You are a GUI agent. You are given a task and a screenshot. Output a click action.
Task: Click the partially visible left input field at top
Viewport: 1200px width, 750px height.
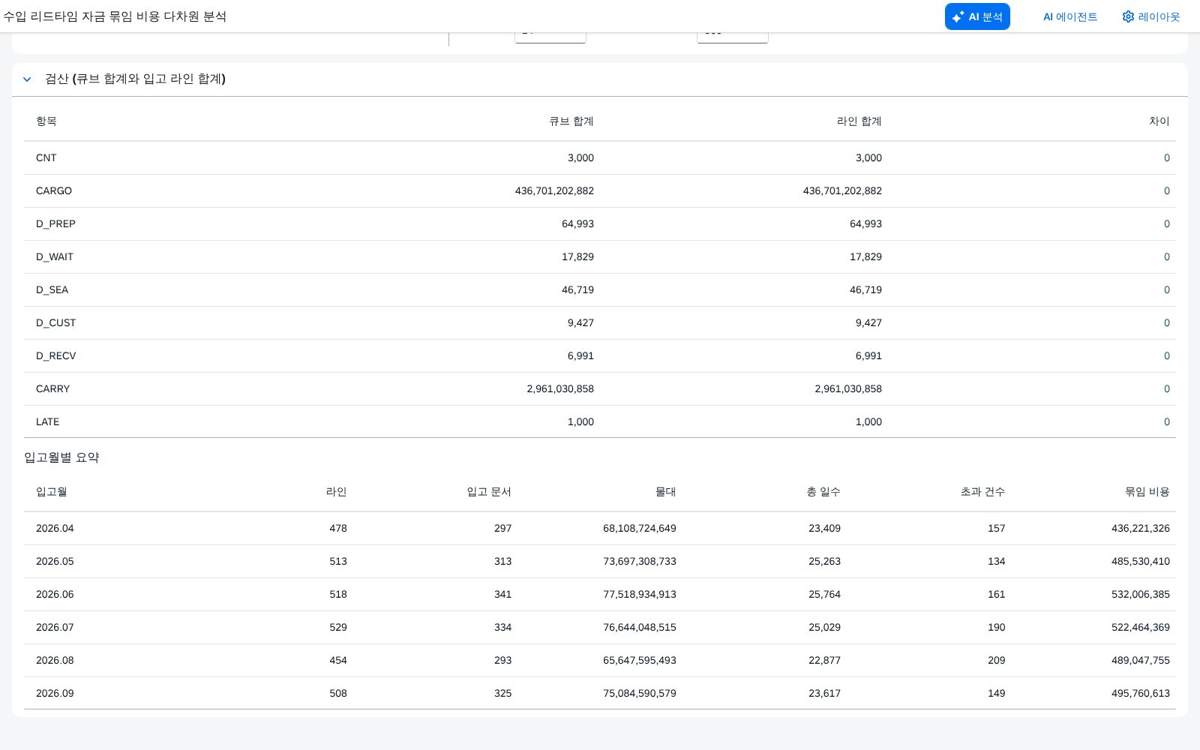click(x=550, y=35)
